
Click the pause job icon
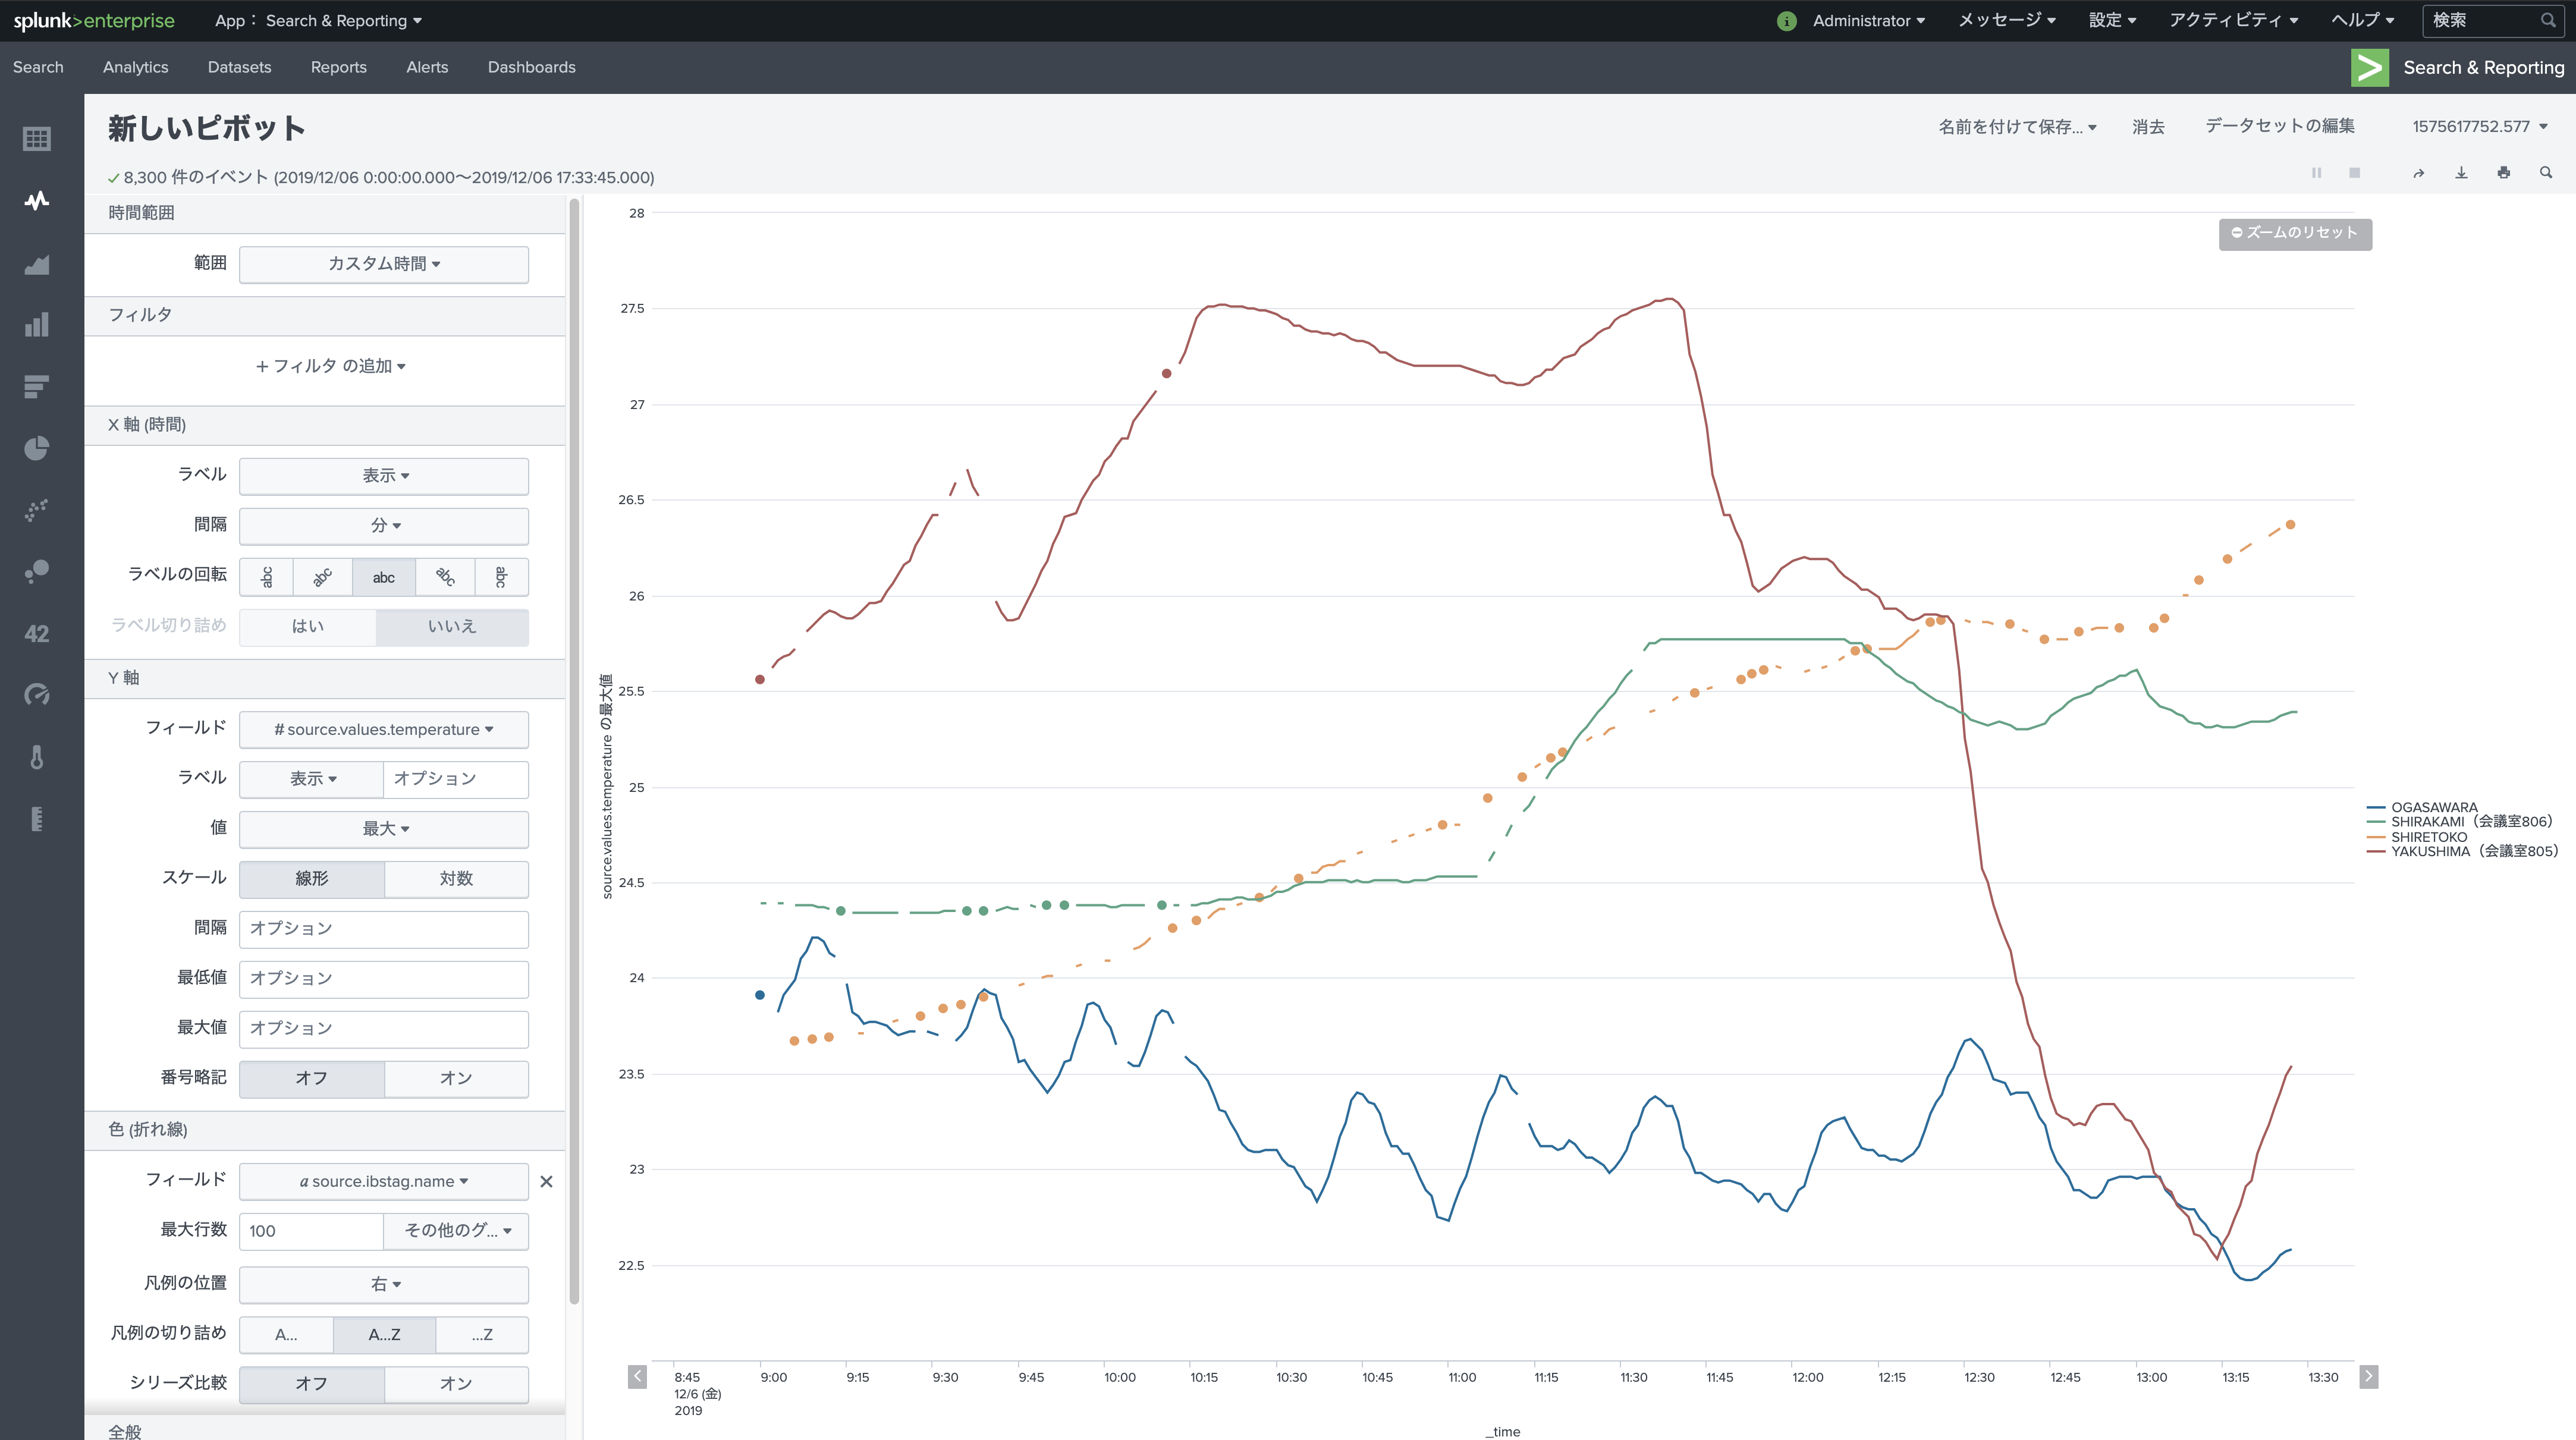coord(2316,173)
